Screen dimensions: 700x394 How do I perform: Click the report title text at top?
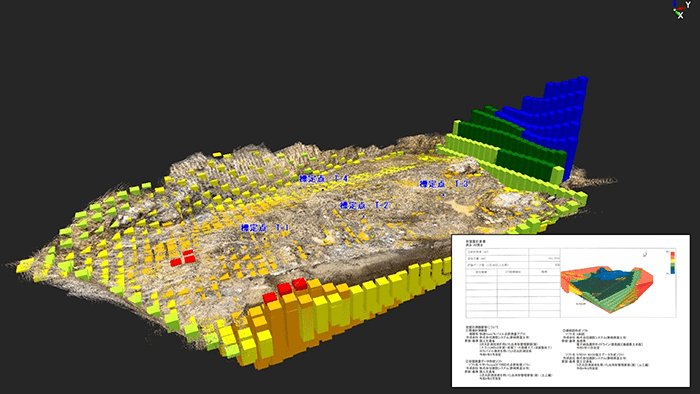tap(476, 243)
